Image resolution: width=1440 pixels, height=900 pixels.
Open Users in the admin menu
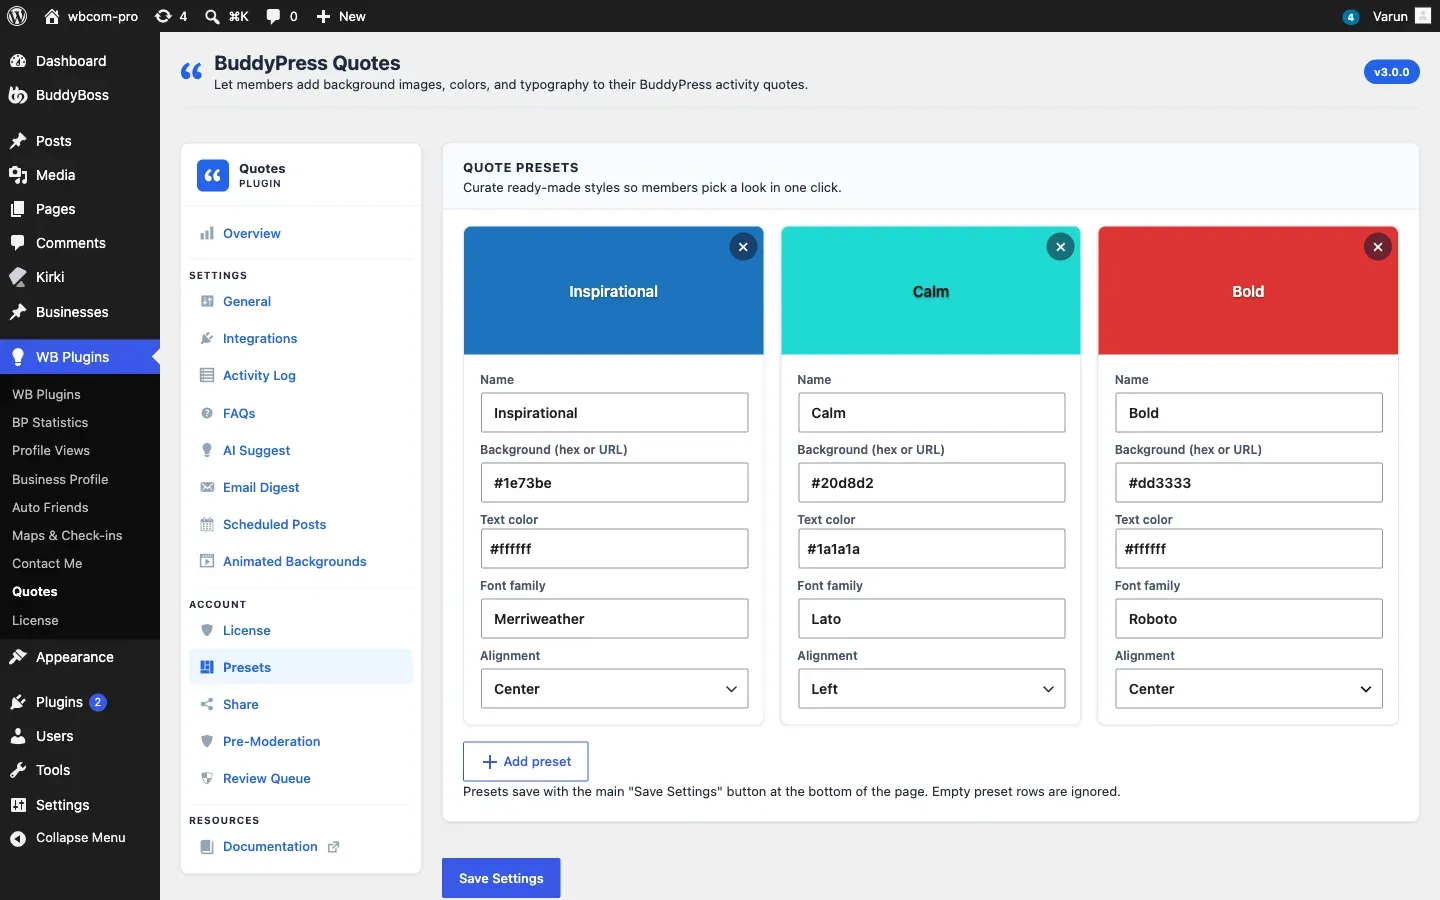click(x=80, y=736)
